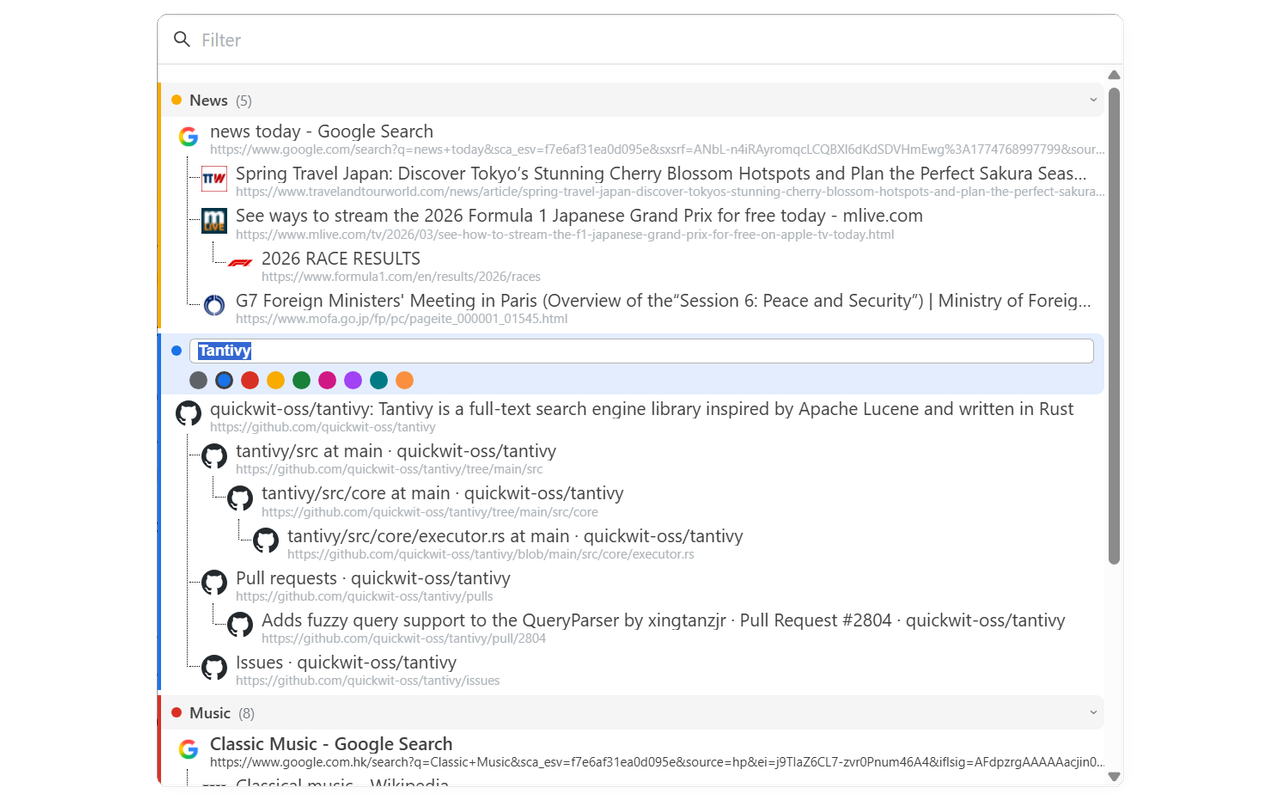Click the red dot of Music group
Image resolution: width=1280 pixels, height=800 pixels.
tap(176, 713)
